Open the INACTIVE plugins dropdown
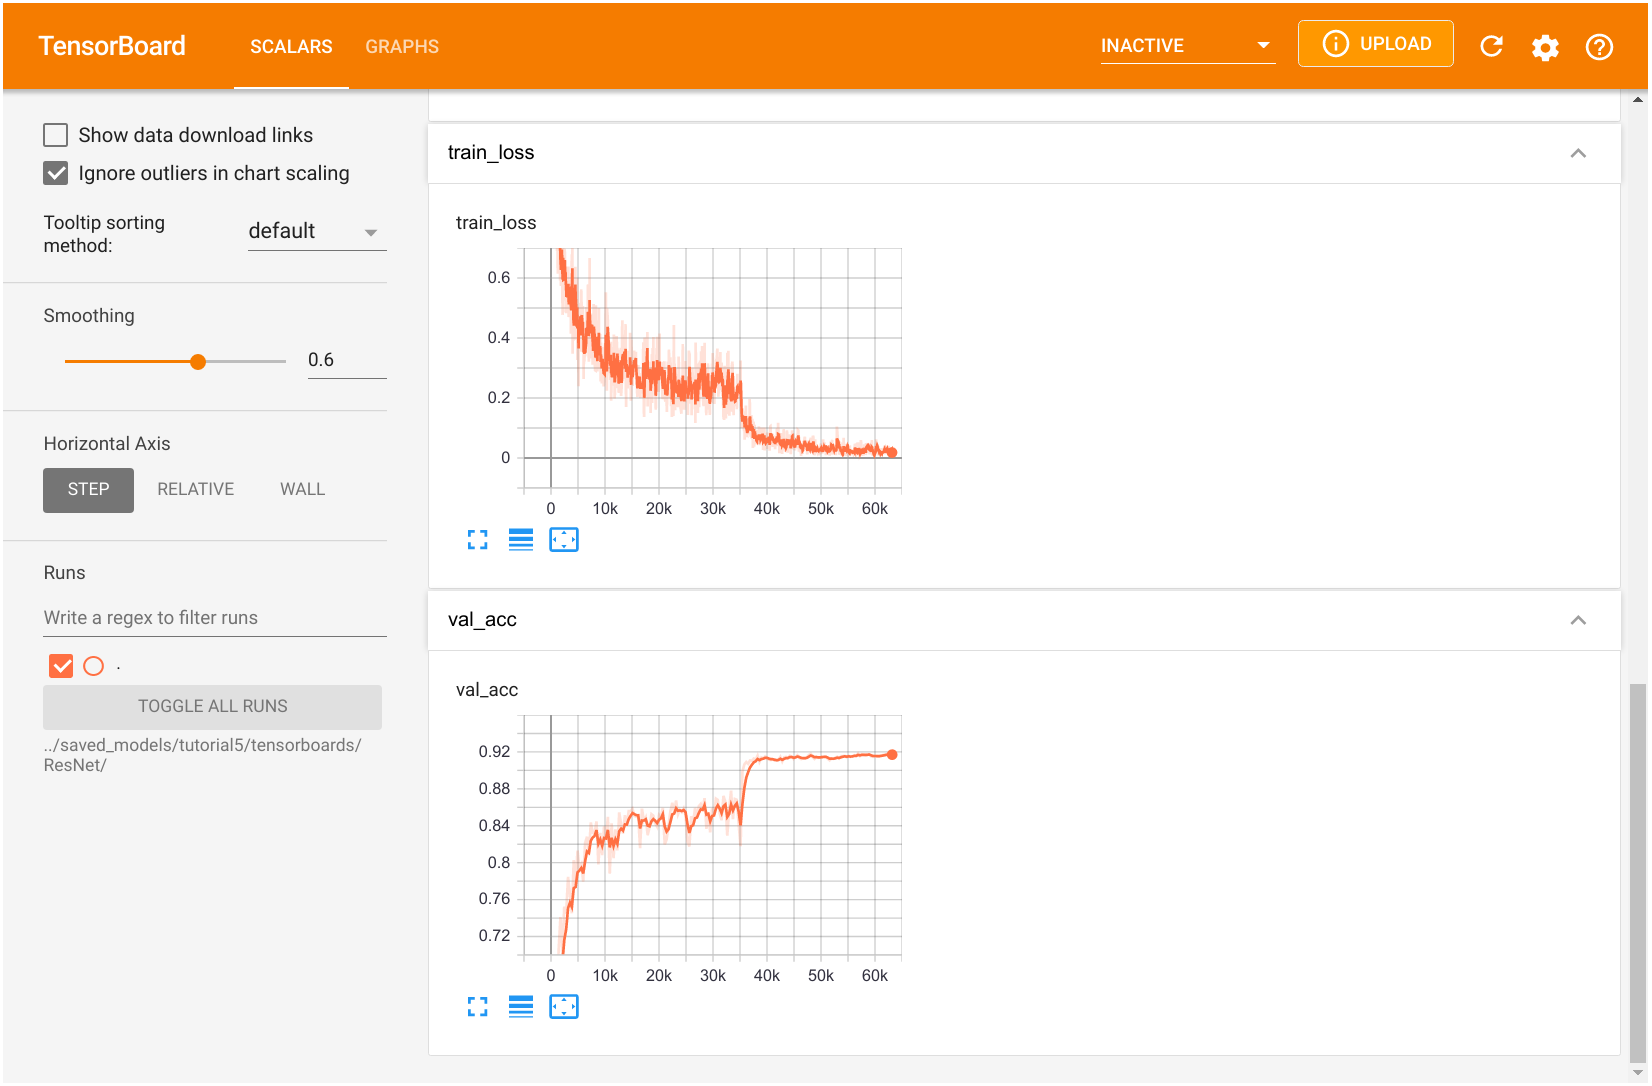Screen dimensions: 1652x1086 1186,46
